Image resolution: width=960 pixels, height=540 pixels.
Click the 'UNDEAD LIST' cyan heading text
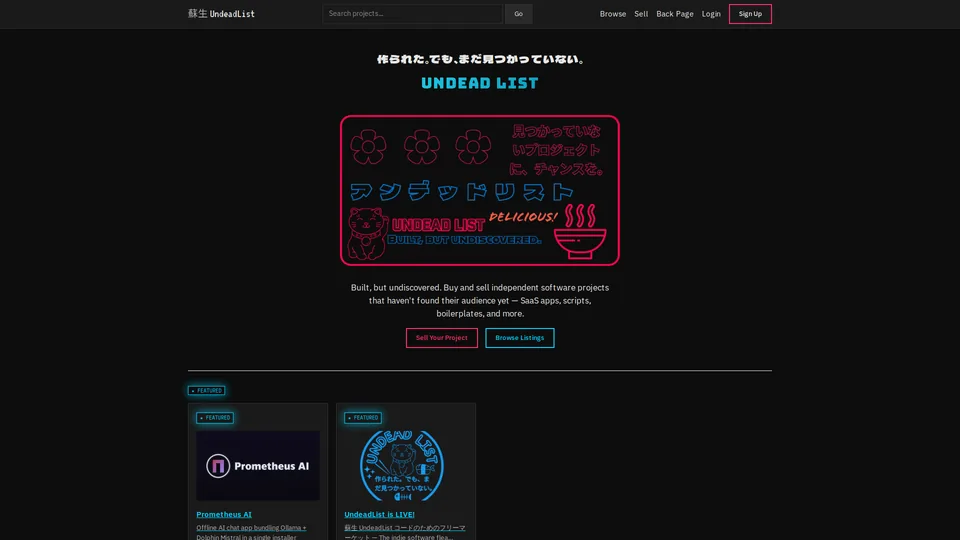click(x=480, y=83)
